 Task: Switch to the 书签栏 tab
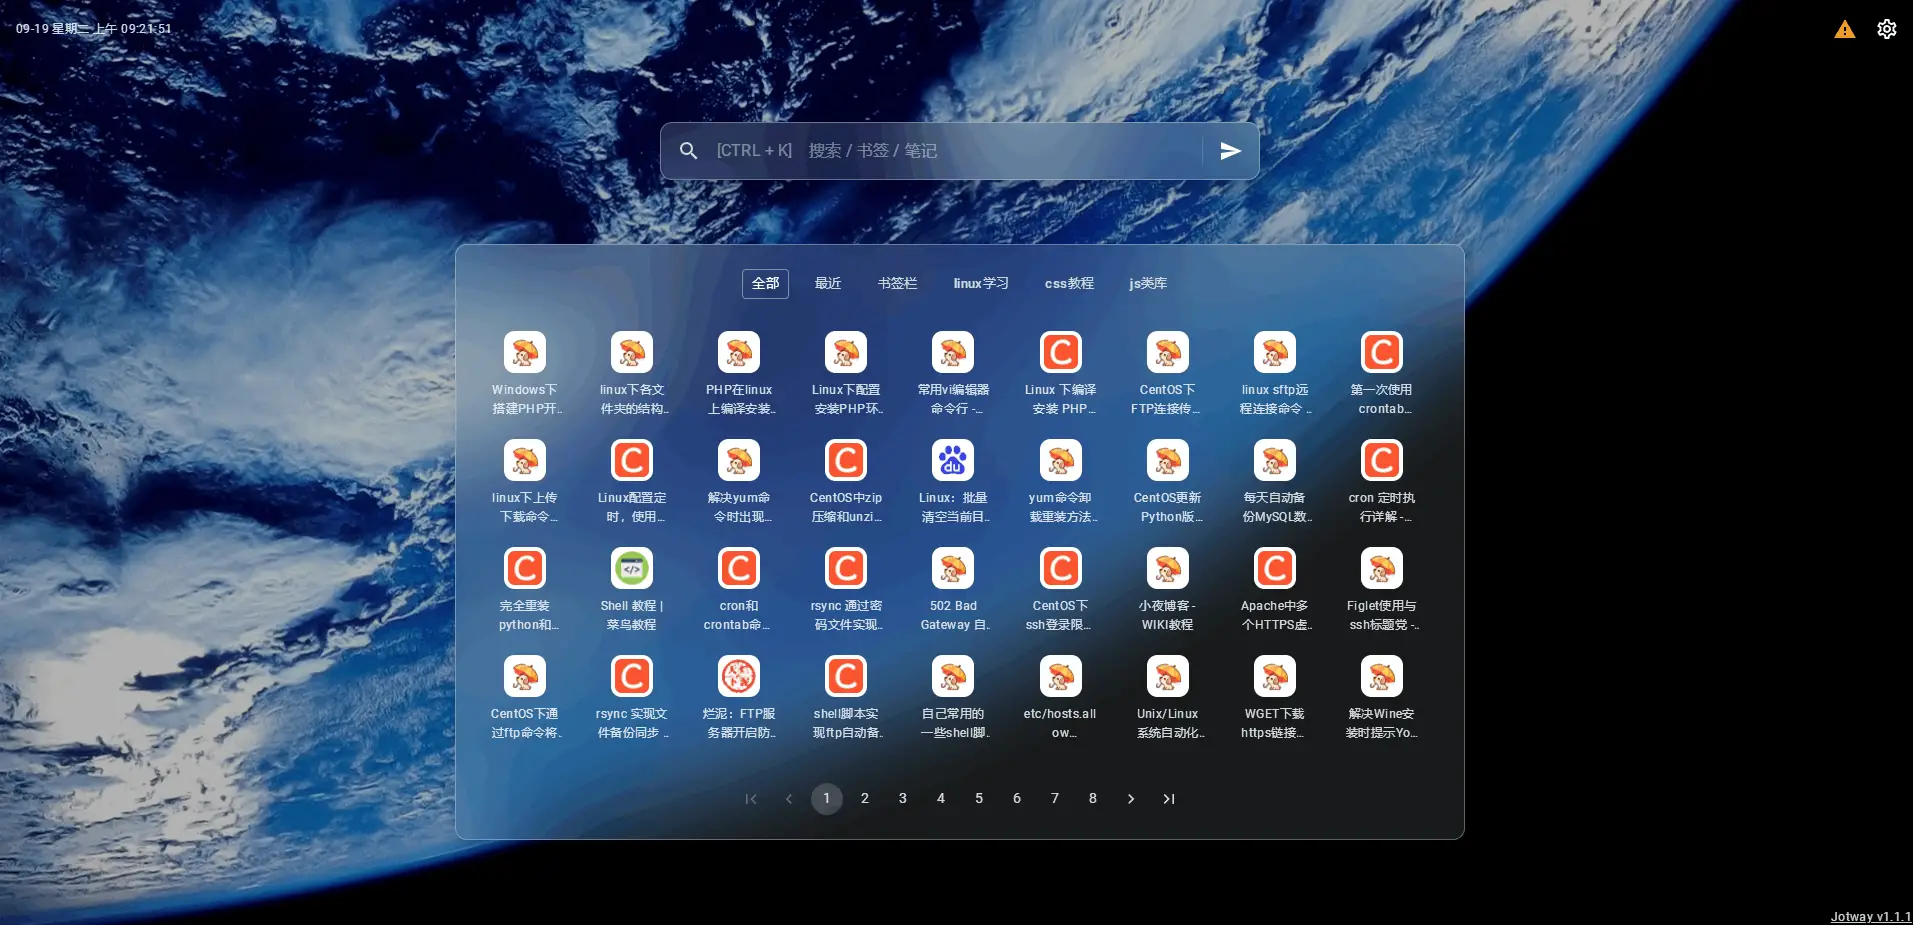(897, 284)
